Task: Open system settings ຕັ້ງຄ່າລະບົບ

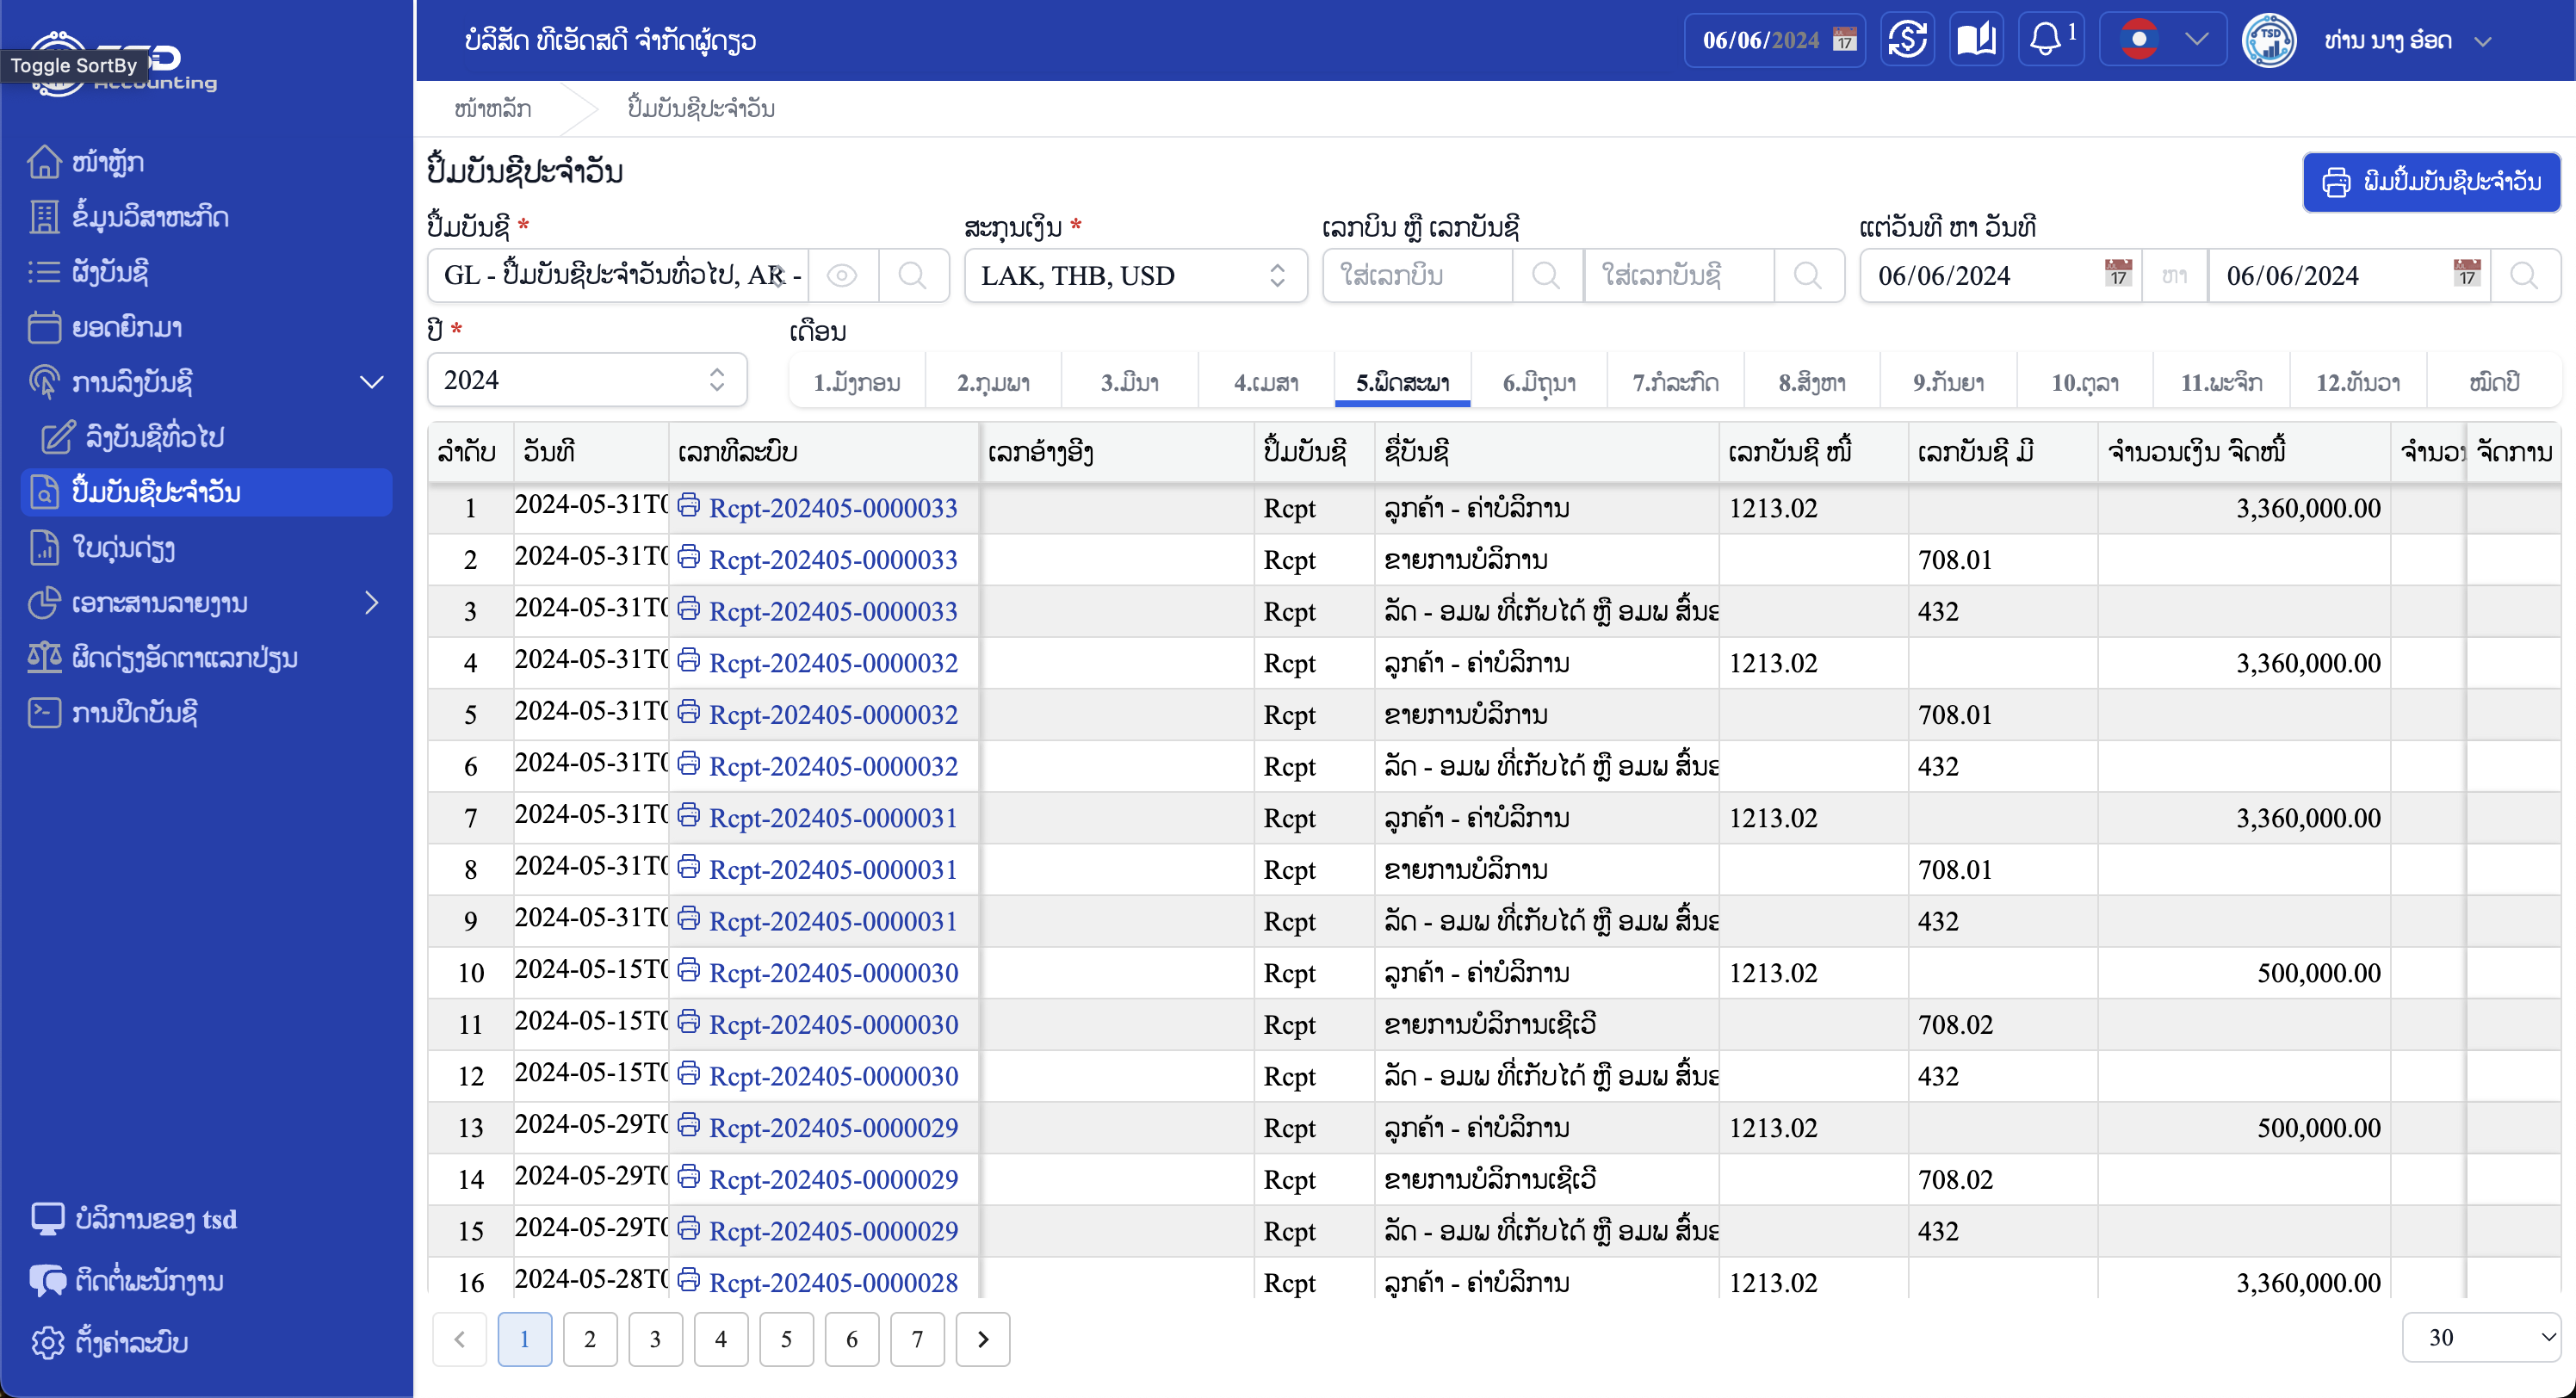Action: pyautogui.click(x=109, y=1342)
